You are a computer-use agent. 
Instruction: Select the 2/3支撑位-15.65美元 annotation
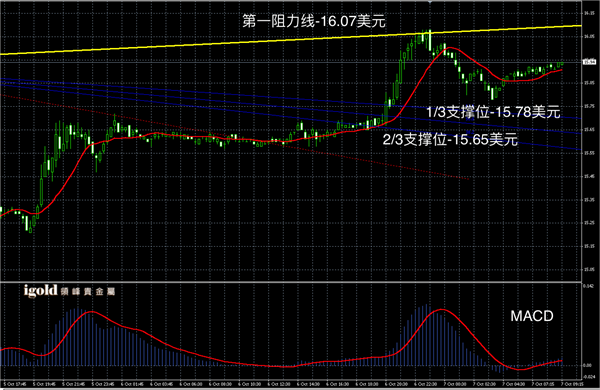(x=450, y=139)
